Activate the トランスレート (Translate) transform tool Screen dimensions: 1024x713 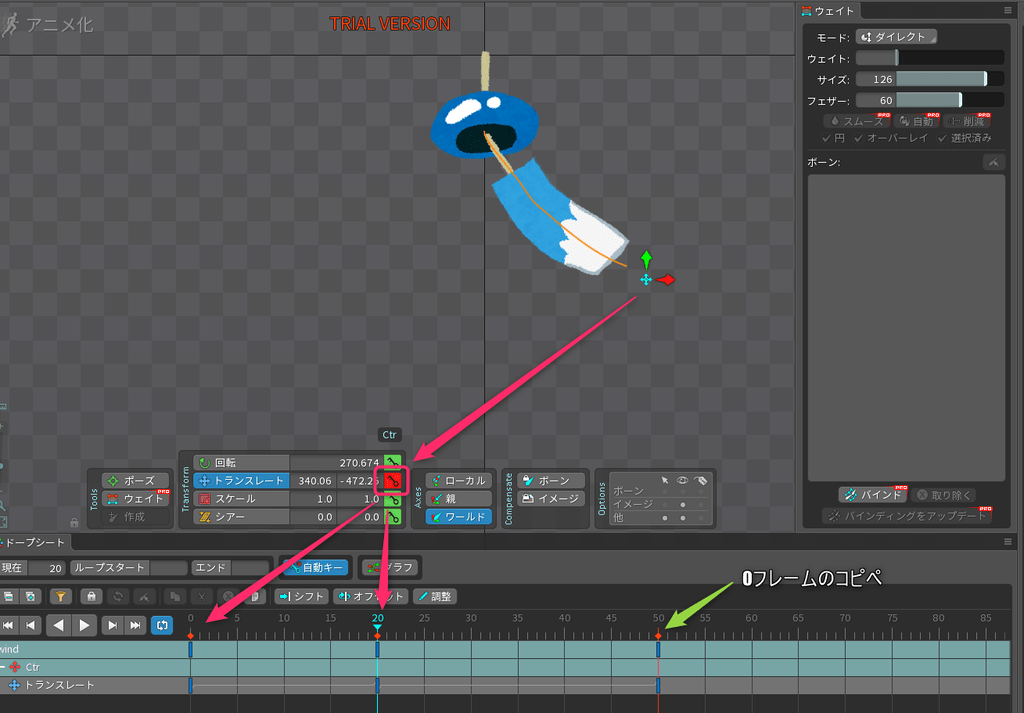(242, 481)
